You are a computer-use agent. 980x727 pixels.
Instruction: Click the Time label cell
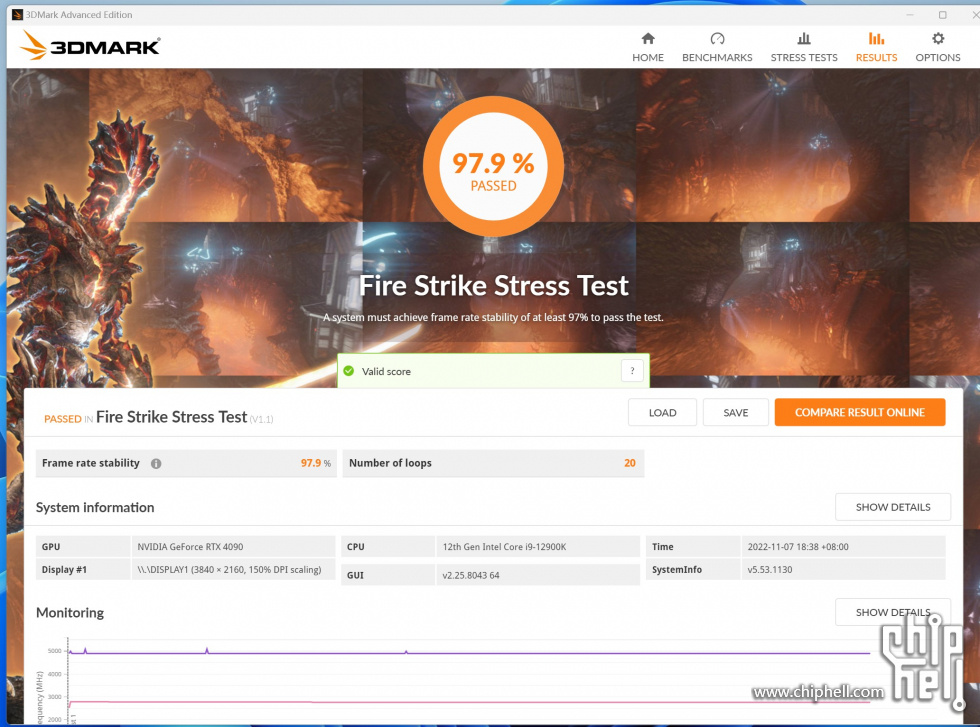[692, 546]
